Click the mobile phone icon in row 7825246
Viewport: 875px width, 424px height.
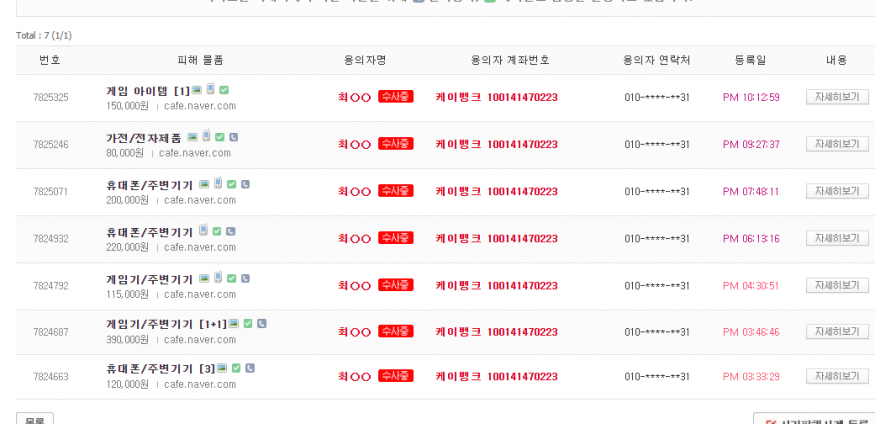pyautogui.click(x=206, y=137)
